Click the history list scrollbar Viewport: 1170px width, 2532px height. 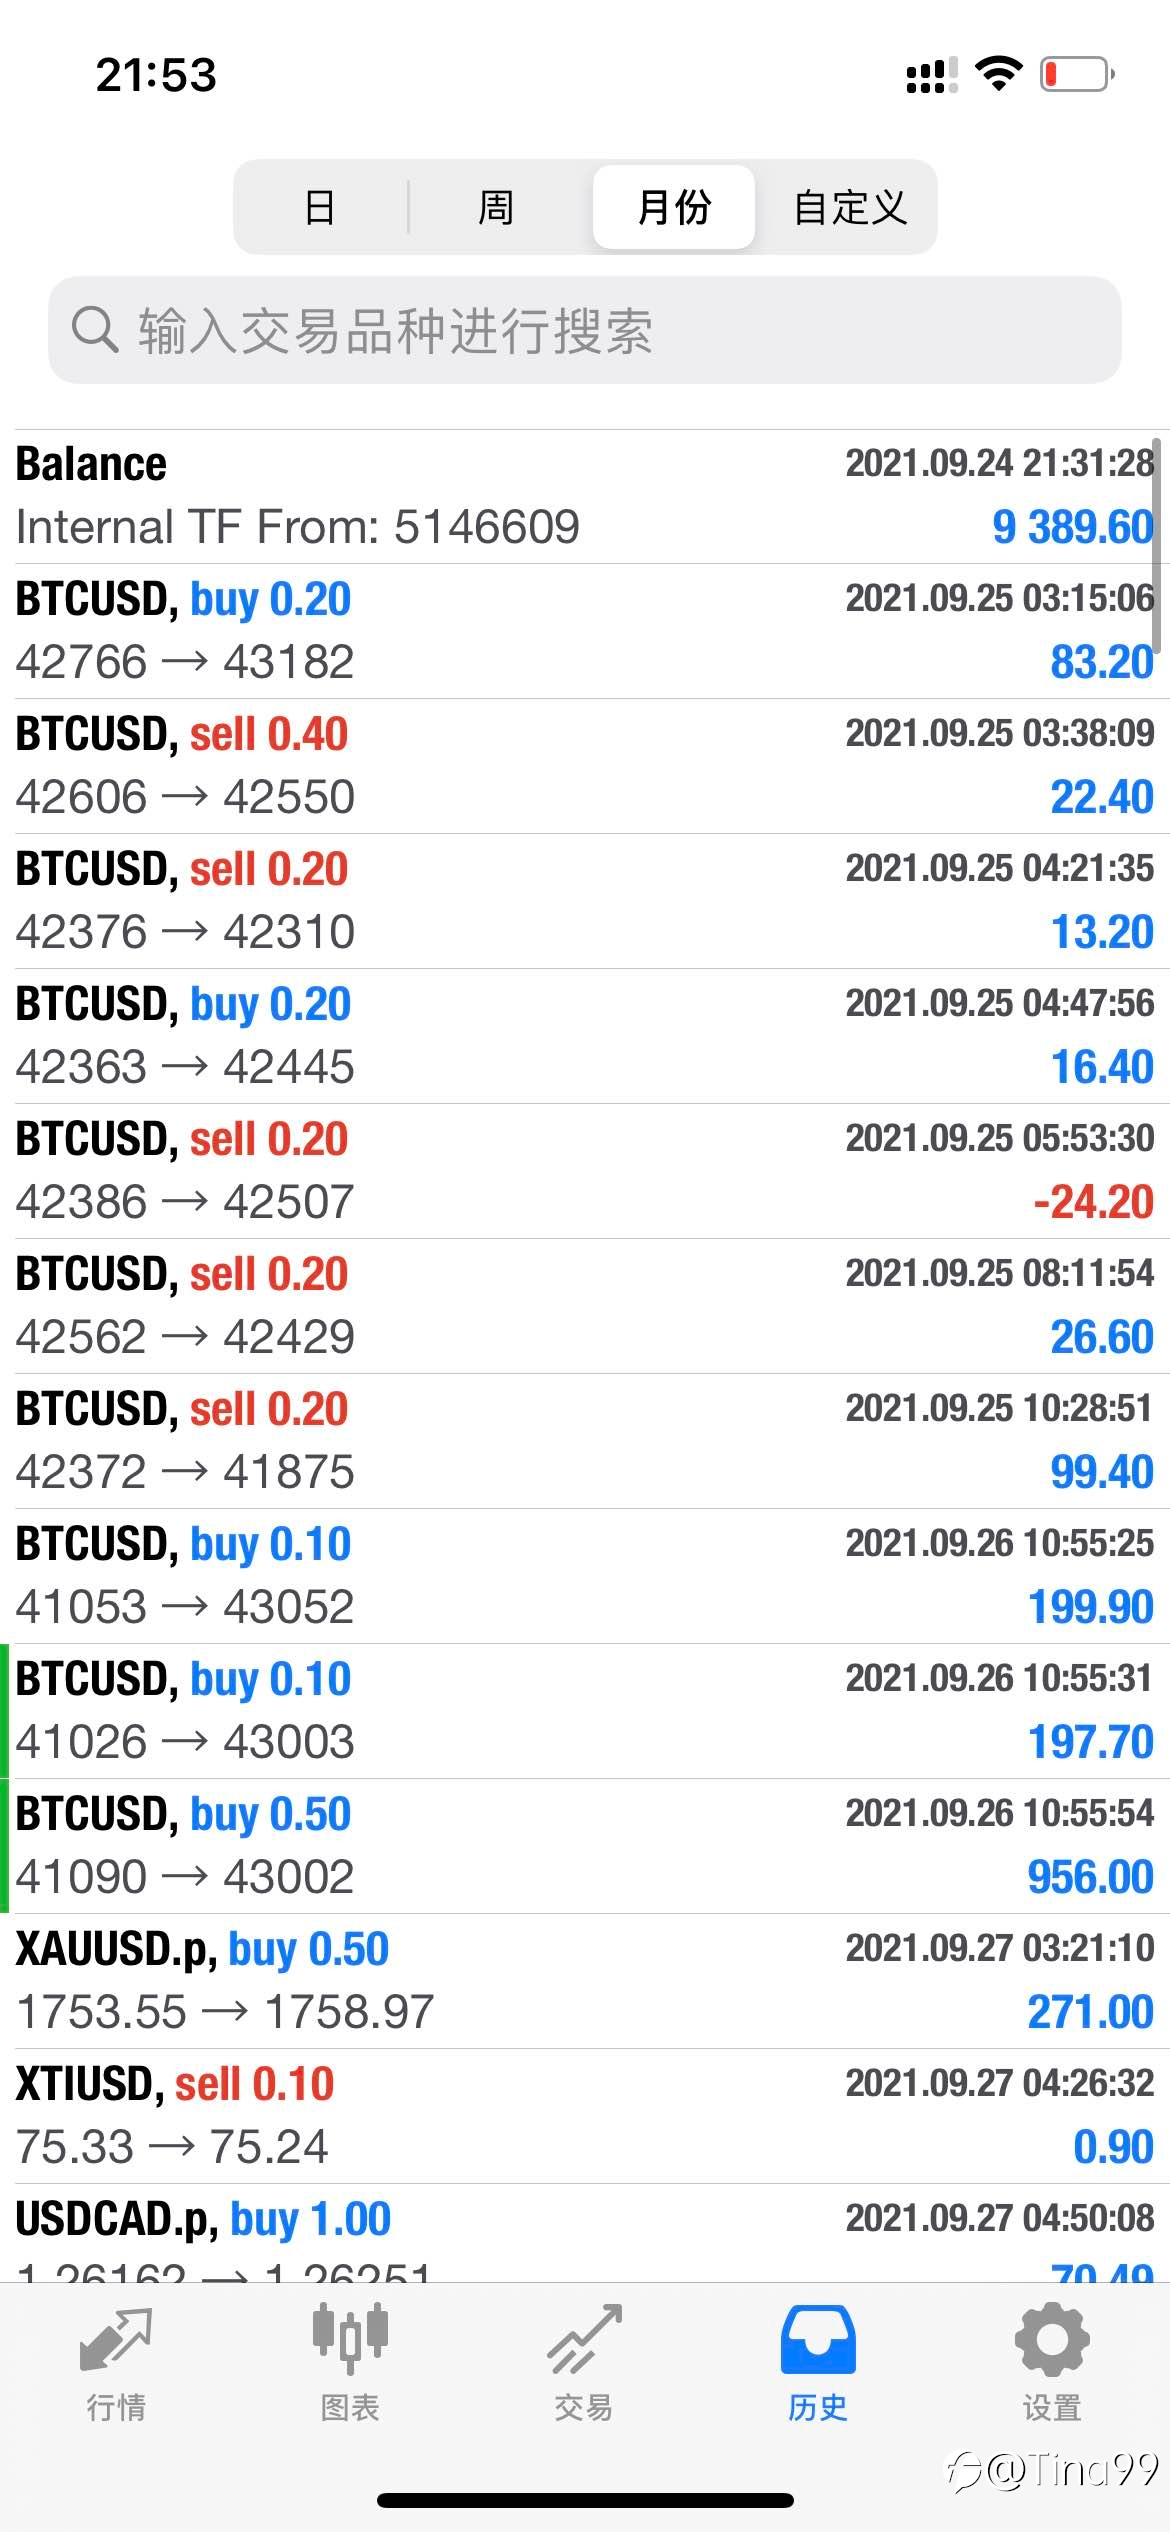[1157, 545]
